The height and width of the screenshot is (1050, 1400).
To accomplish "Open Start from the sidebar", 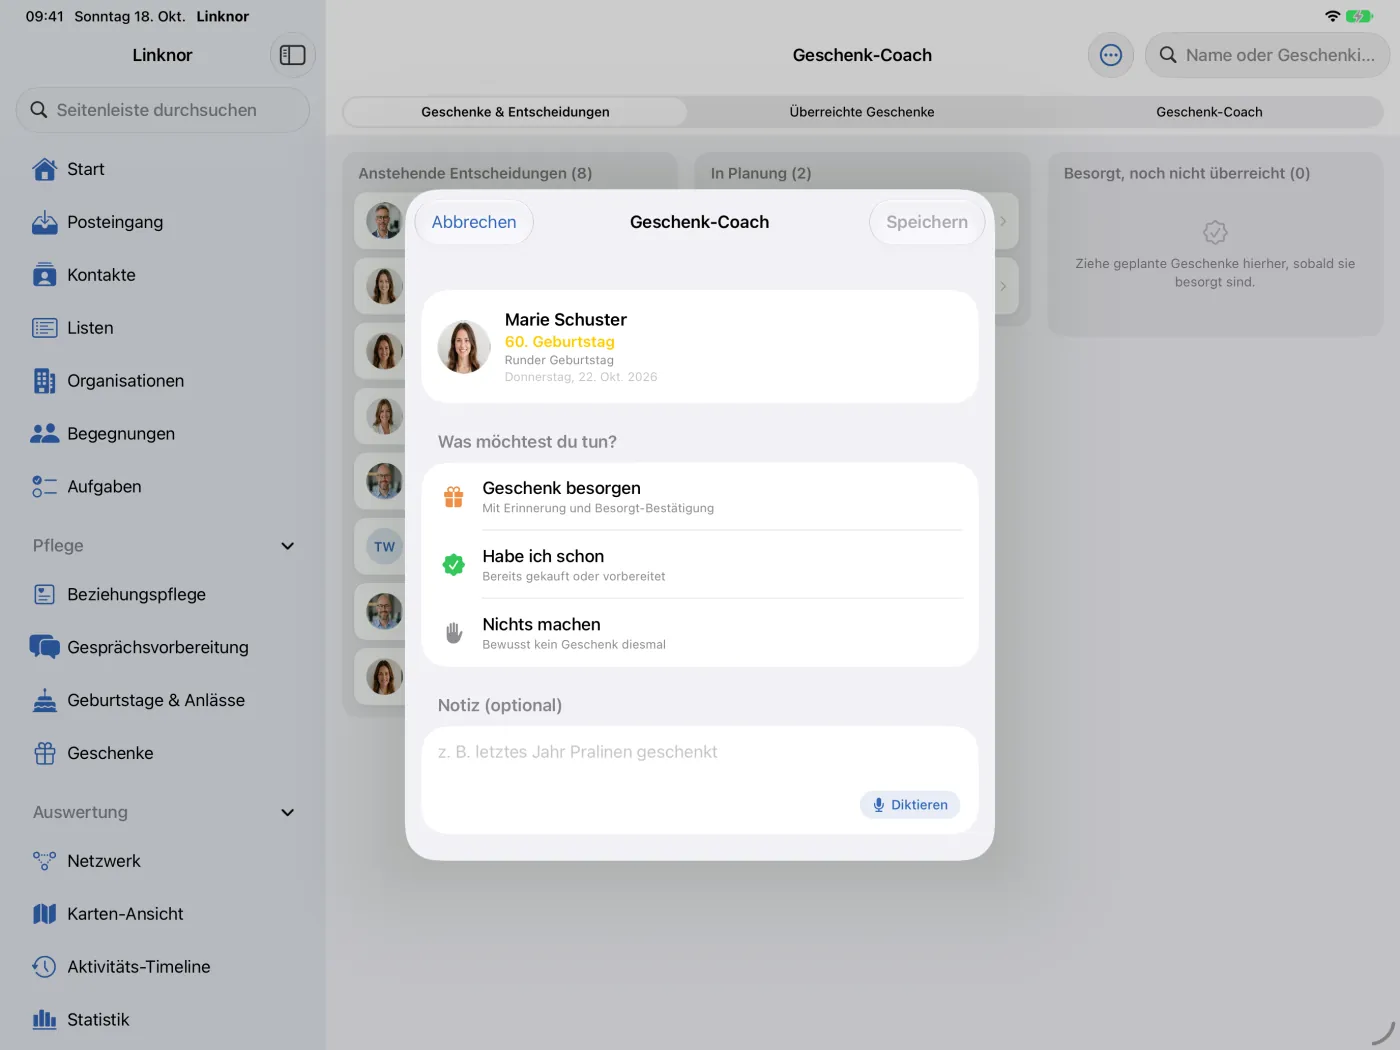I will click(x=163, y=169).
